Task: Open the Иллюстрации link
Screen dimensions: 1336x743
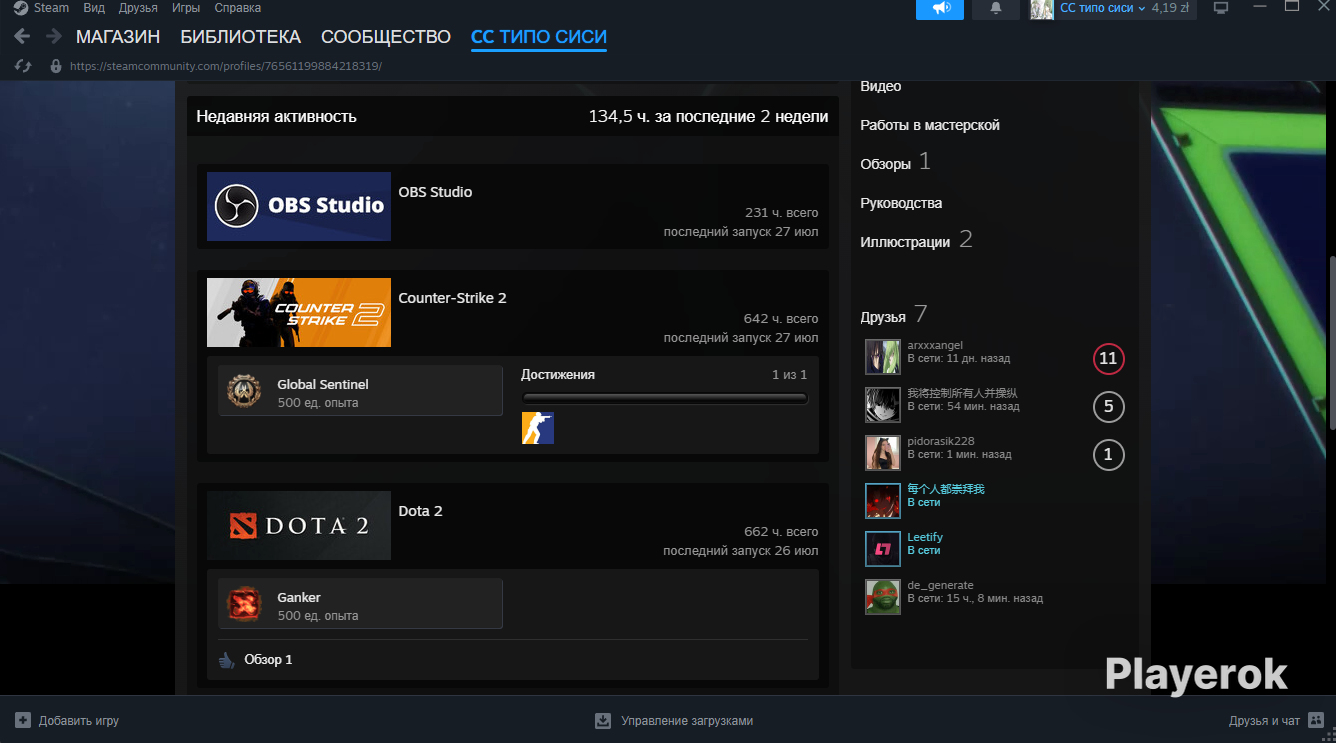Action: point(905,242)
